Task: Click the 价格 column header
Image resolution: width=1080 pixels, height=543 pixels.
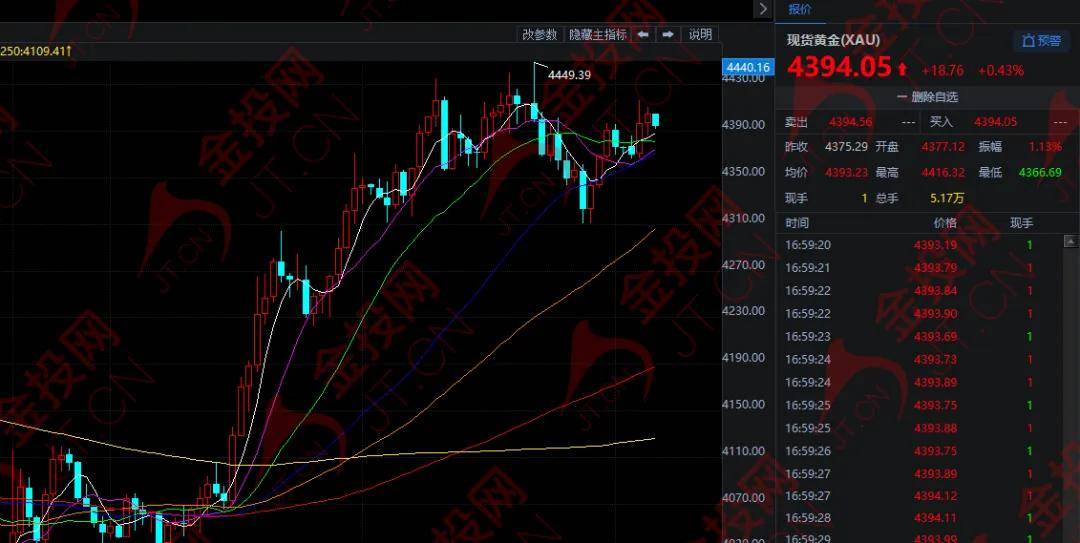Action: 944,223
